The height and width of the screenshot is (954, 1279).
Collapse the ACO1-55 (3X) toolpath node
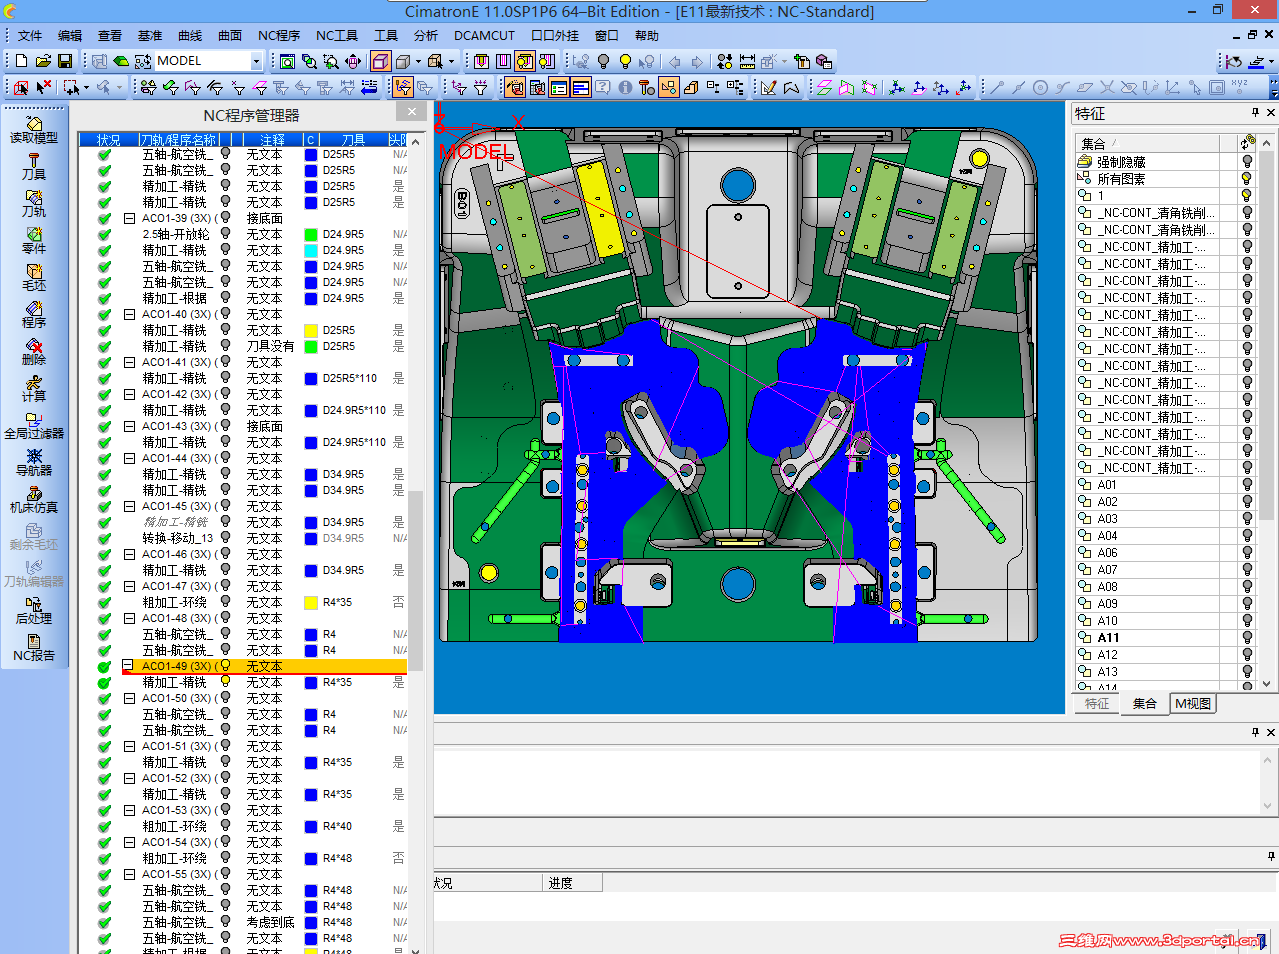[129, 874]
